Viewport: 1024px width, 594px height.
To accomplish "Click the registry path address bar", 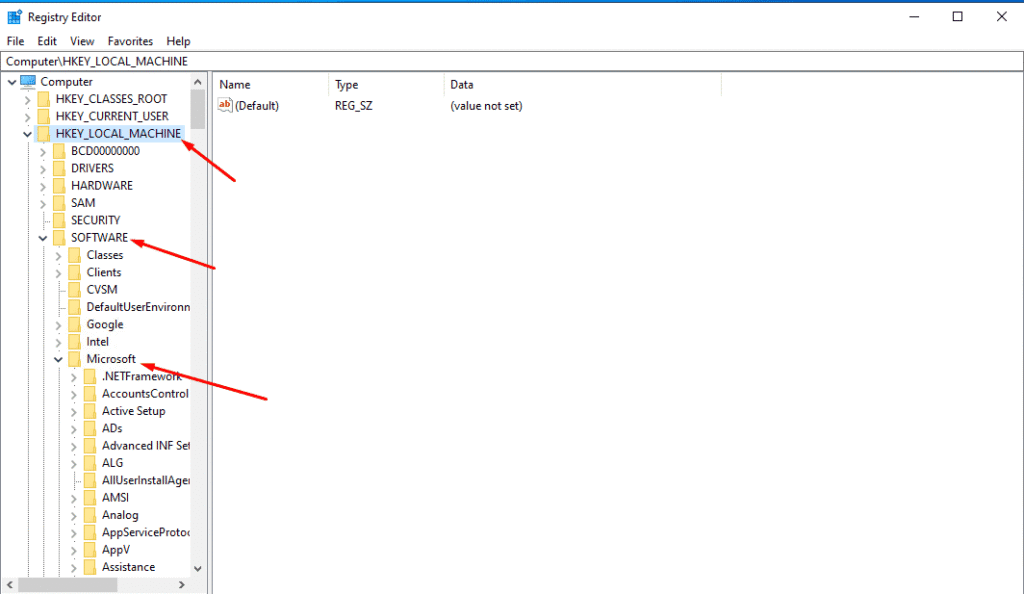I will (x=512, y=61).
